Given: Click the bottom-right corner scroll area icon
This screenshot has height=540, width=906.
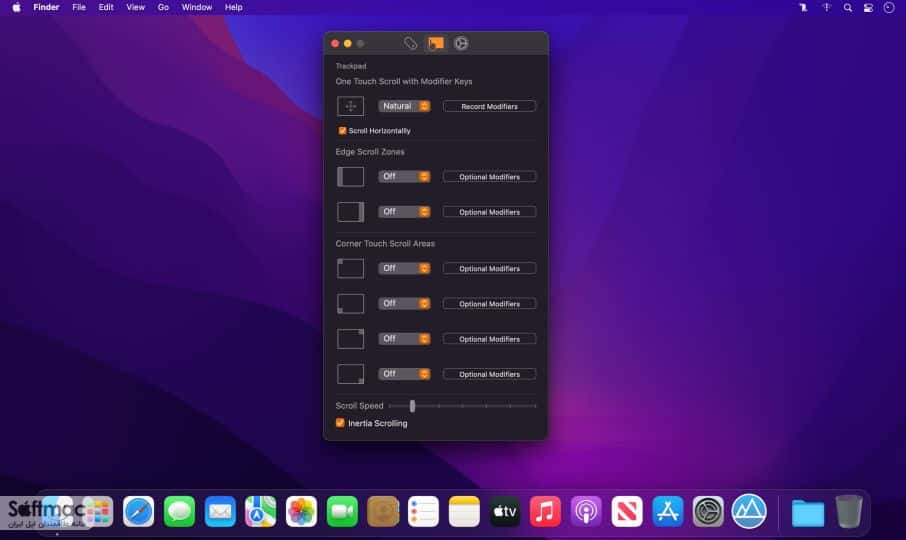Looking at the screenshot, I should (x=351, y=374).
